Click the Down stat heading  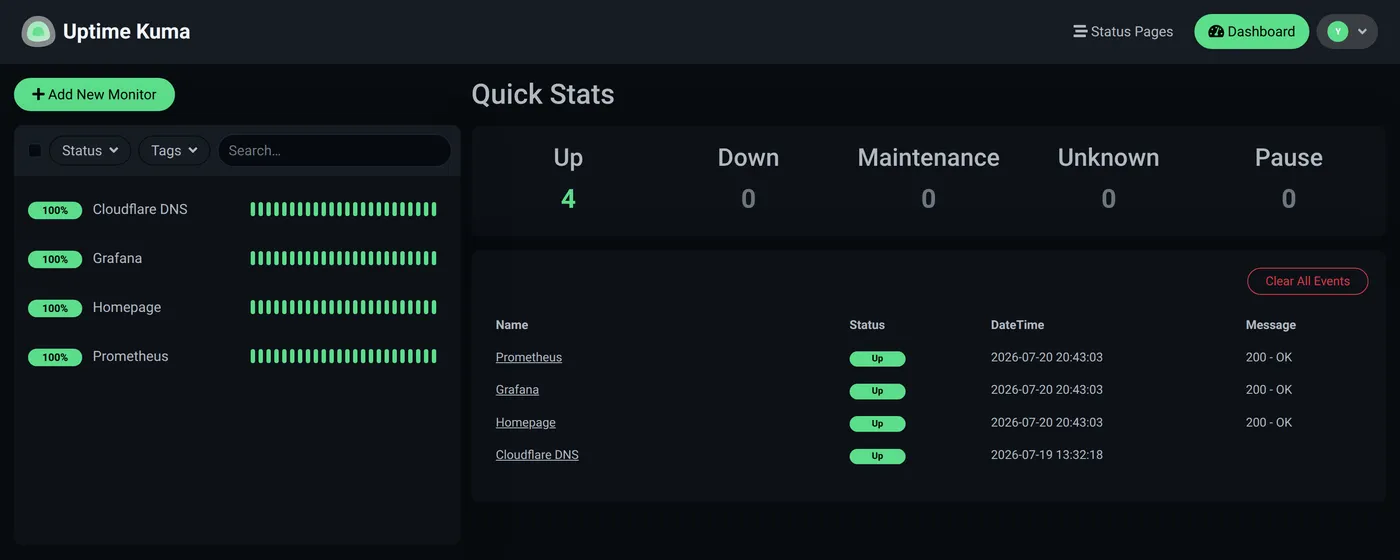[748, 158]
